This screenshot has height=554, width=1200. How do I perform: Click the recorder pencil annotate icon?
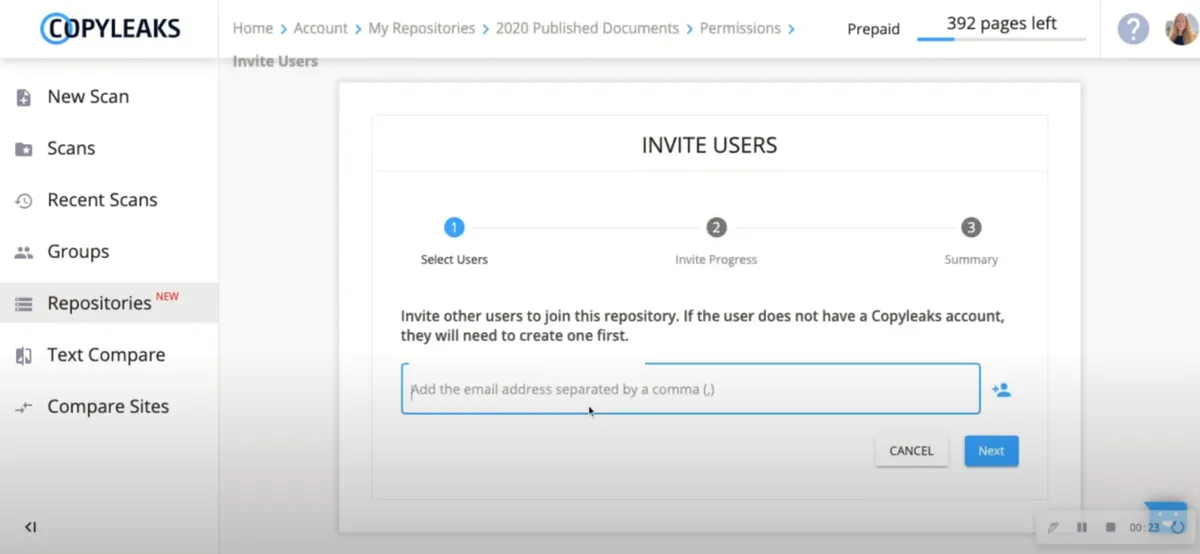pos(1053,527)
